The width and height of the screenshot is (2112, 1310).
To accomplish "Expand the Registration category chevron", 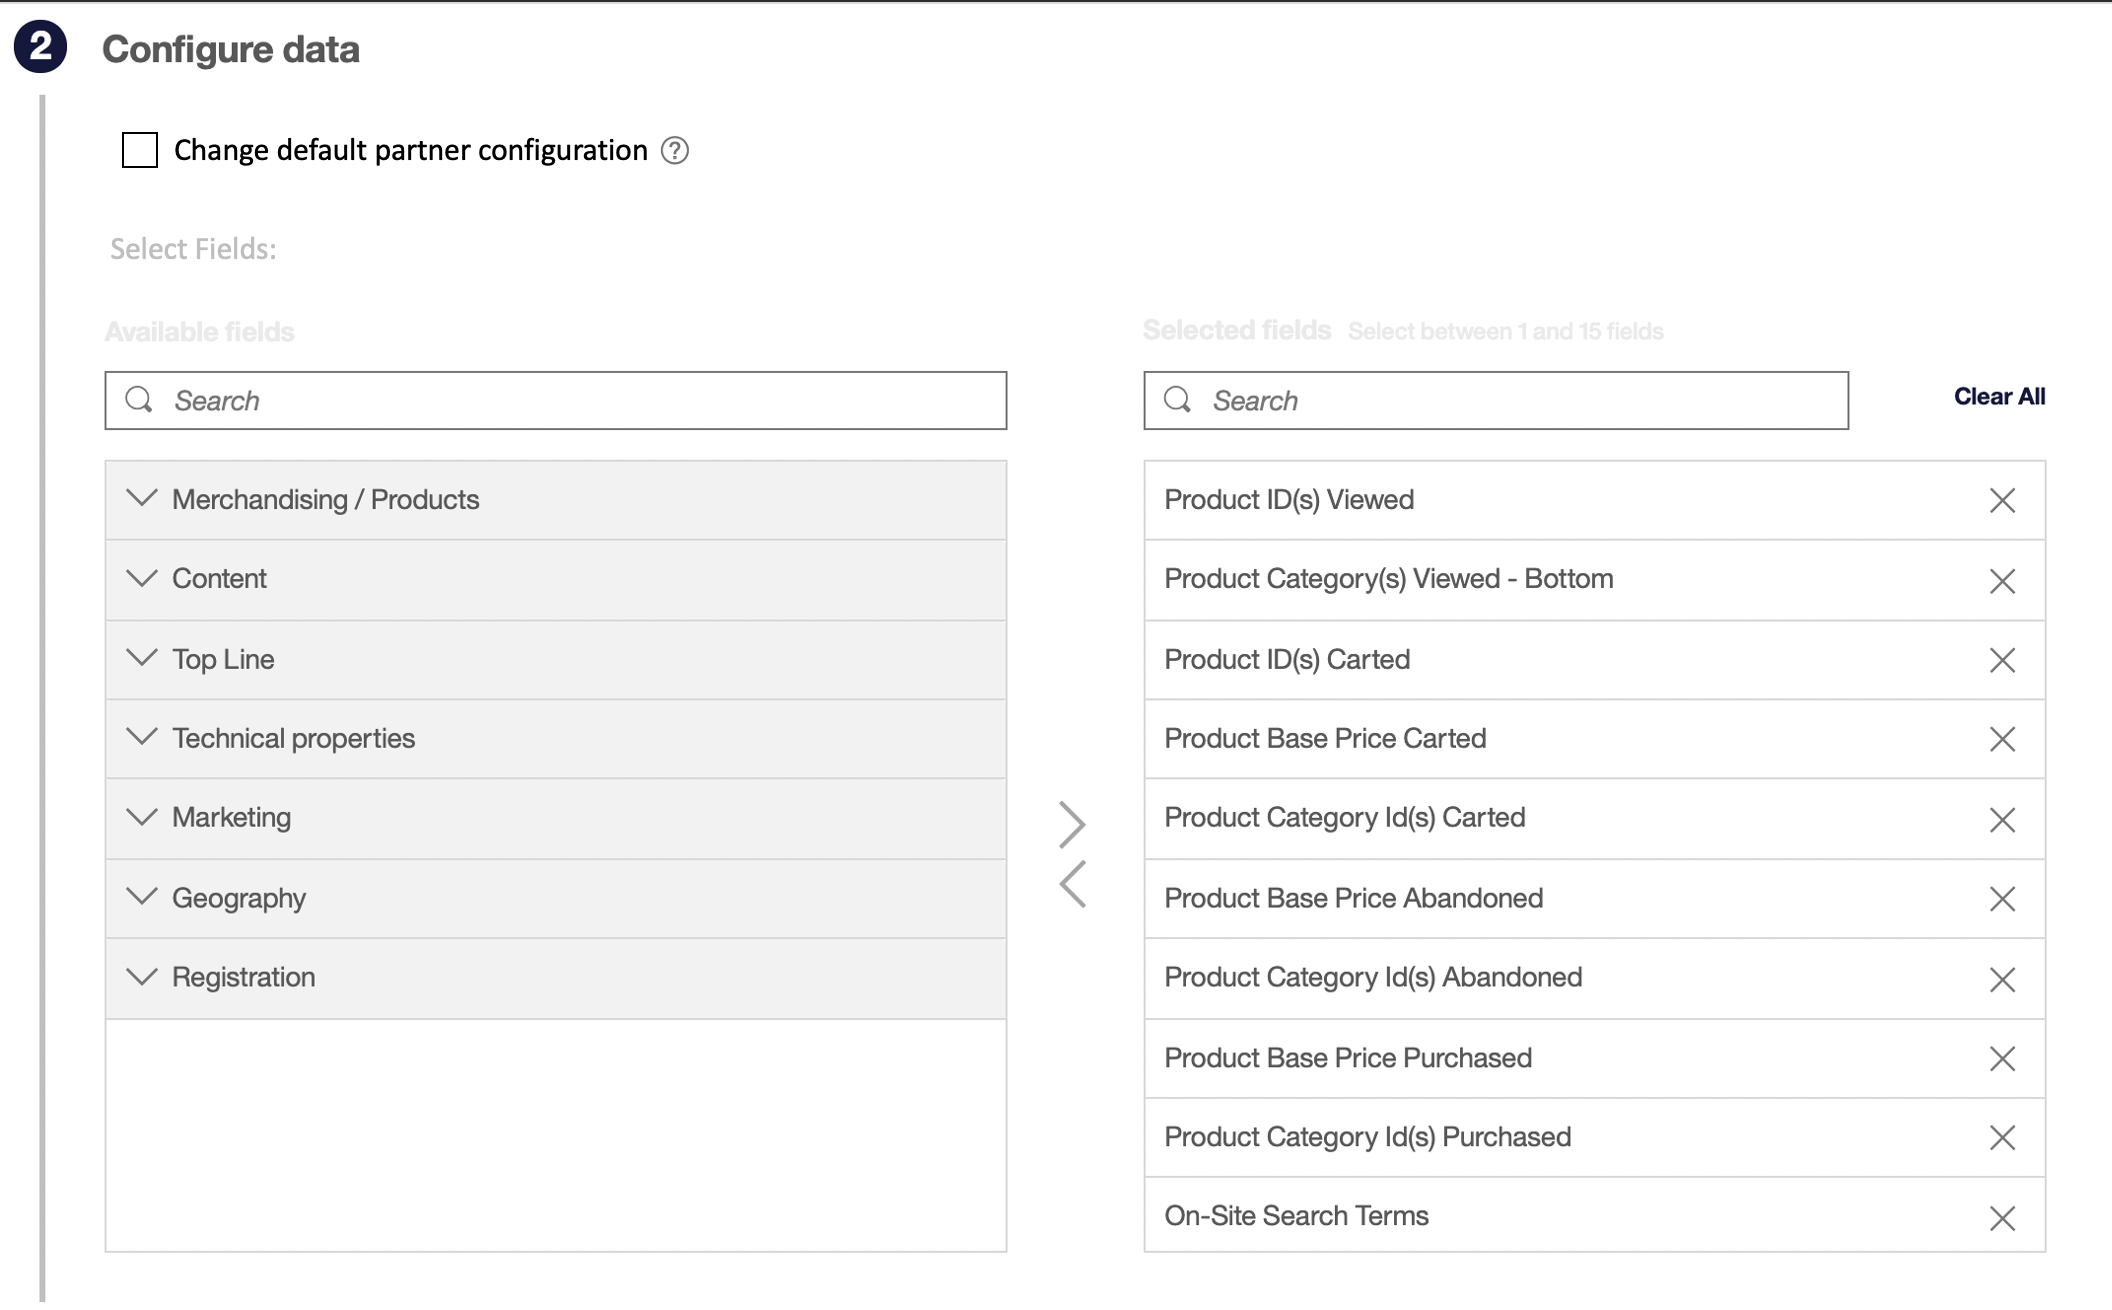I will [x=142, y=977].
